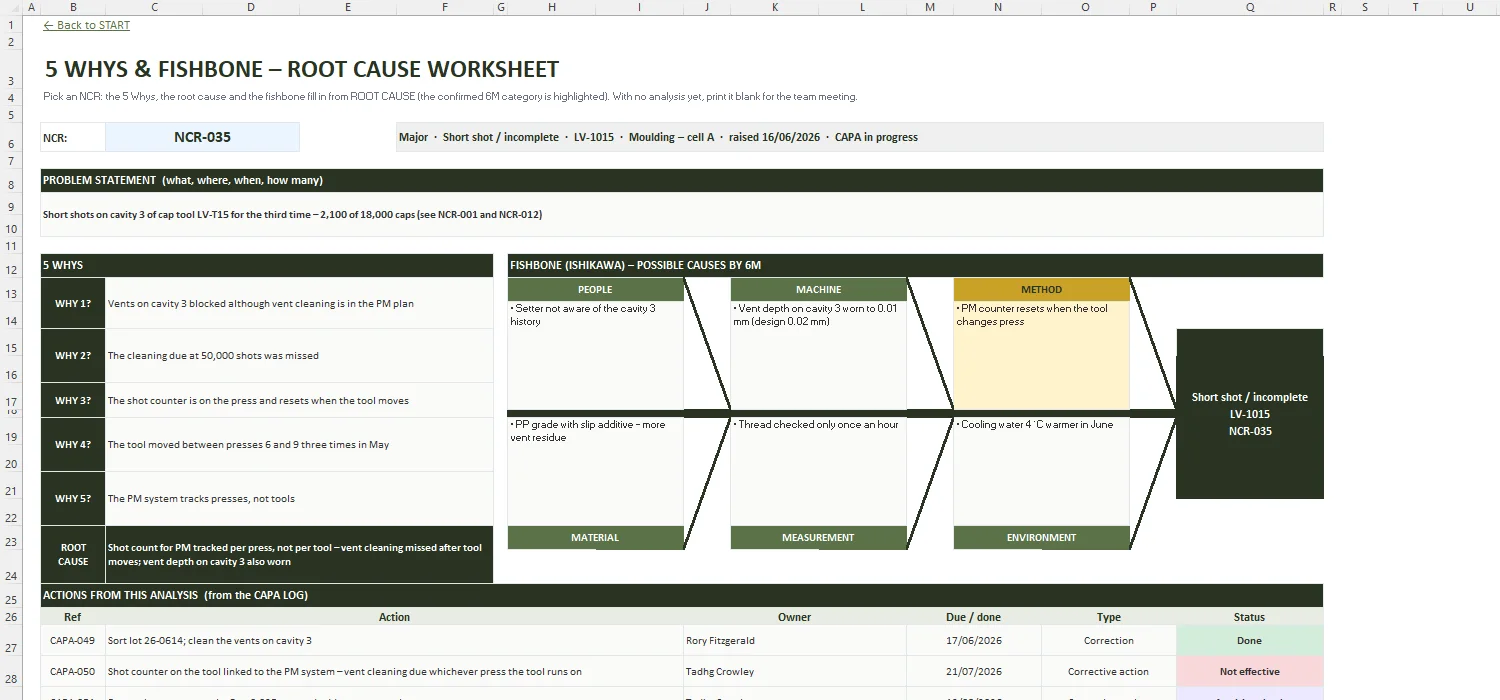Image resolution: width=1500 pixels, height=700 pixels.
Task: Click the action Shot counter on the tool linked to PM
Action: (x=394, y=672)
